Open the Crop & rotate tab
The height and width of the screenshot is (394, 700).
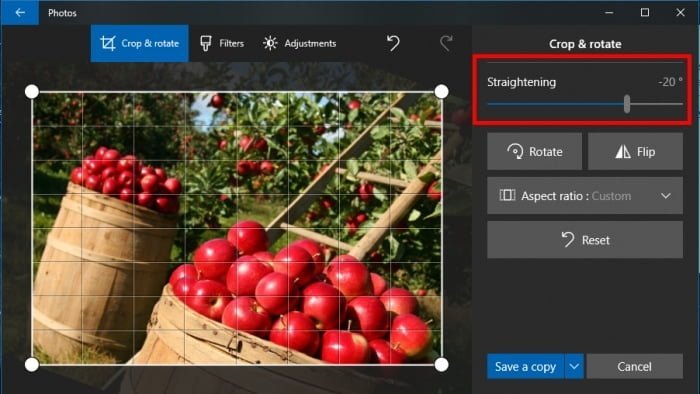click(x=139, y=43)
